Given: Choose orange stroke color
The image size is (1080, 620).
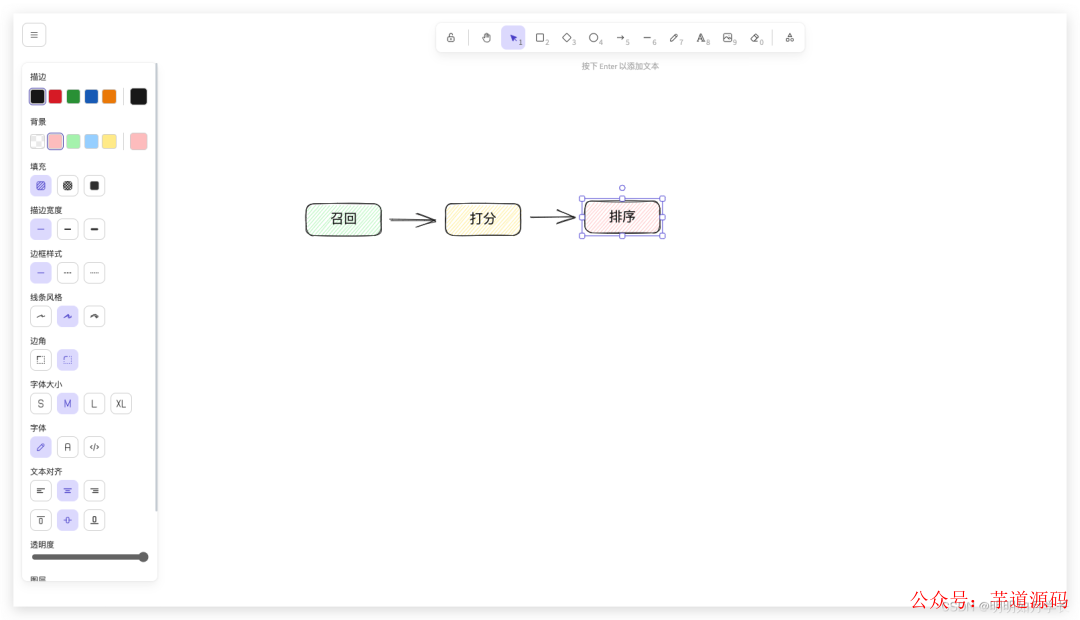Looking at the screenshot, I should click(x=109, y=96).
